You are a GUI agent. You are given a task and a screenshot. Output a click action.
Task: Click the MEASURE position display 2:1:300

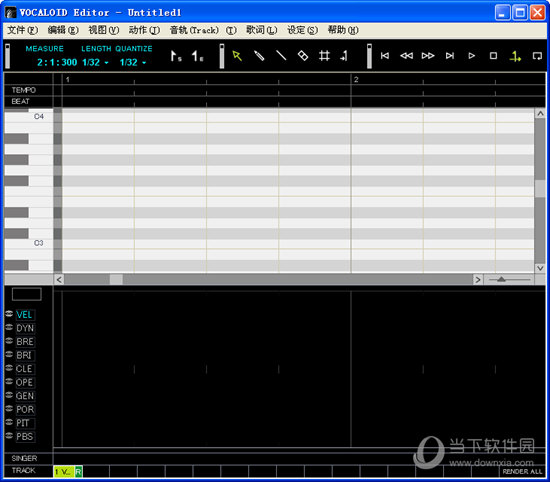(x=57, y=62)
